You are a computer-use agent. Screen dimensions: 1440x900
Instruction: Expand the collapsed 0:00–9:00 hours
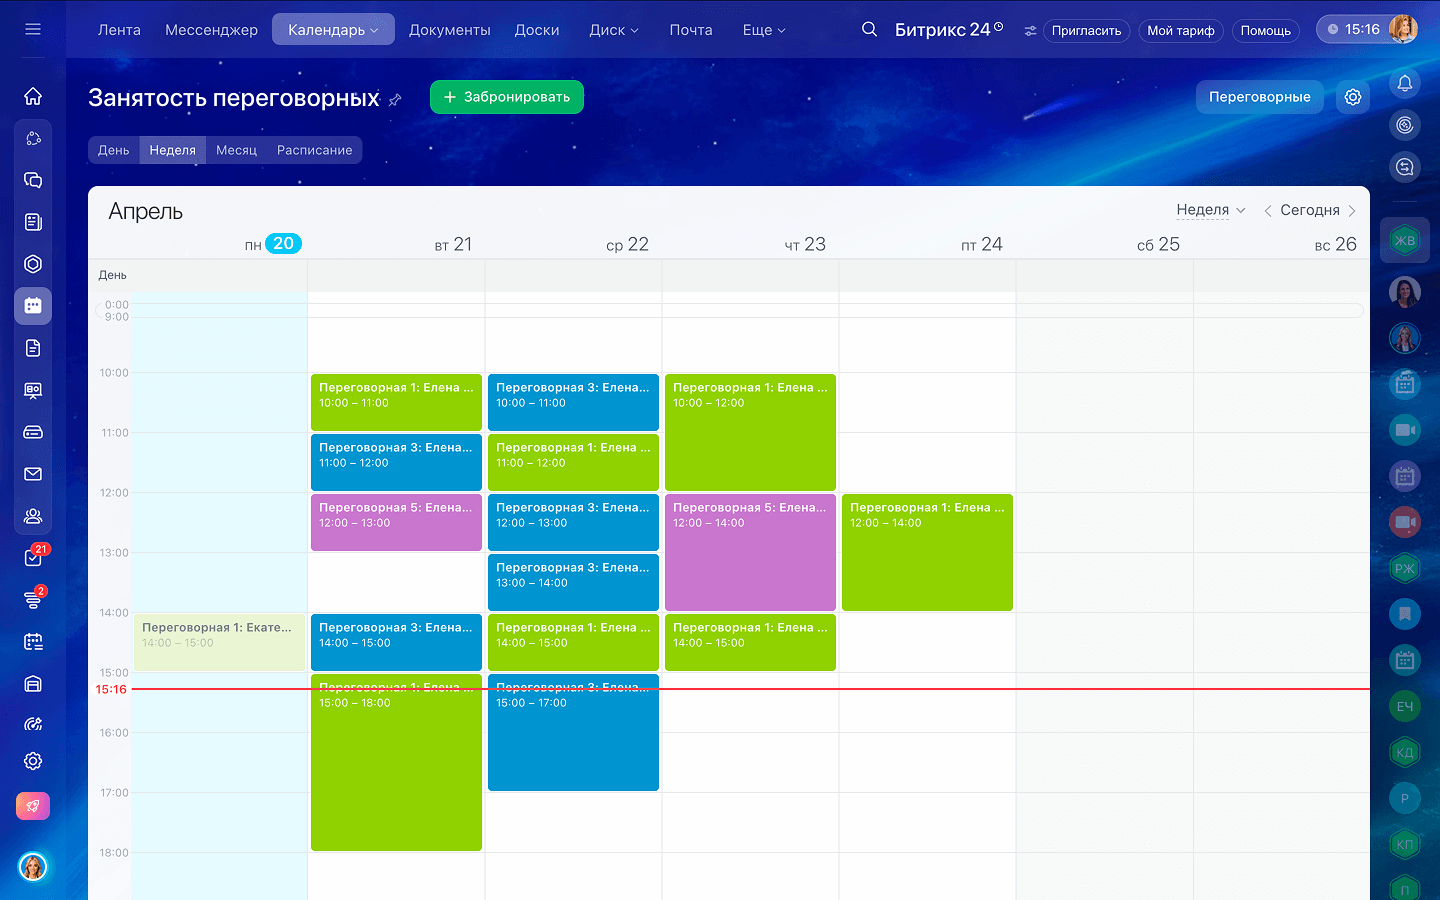coord(730,310)
